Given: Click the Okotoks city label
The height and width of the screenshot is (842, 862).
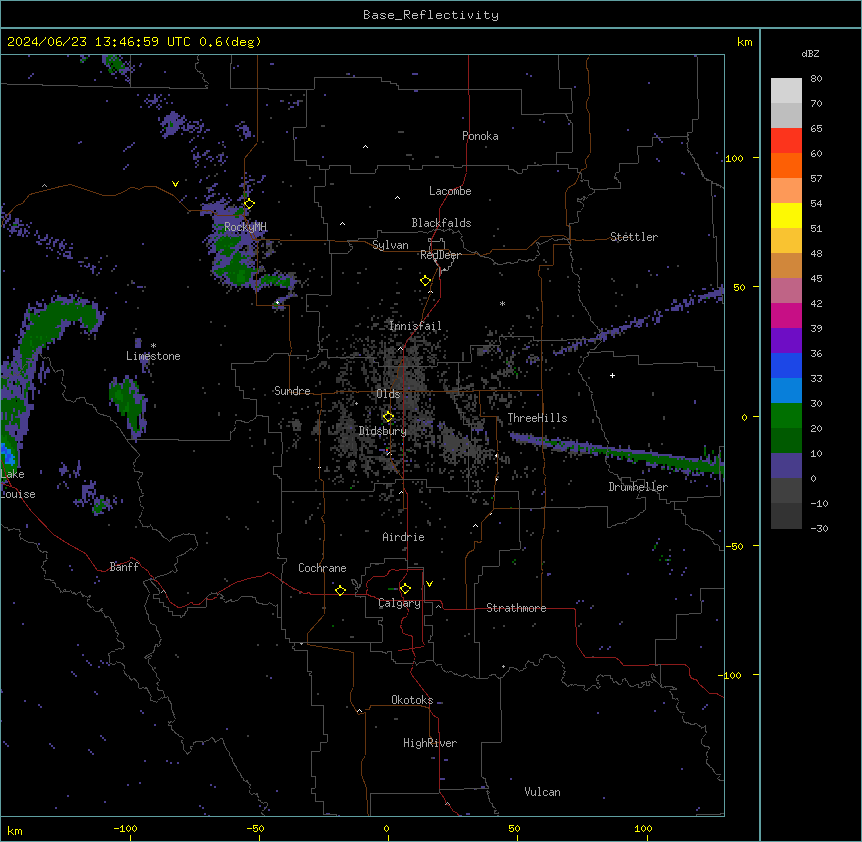Looking at the screenshot, I should (412, 700).
